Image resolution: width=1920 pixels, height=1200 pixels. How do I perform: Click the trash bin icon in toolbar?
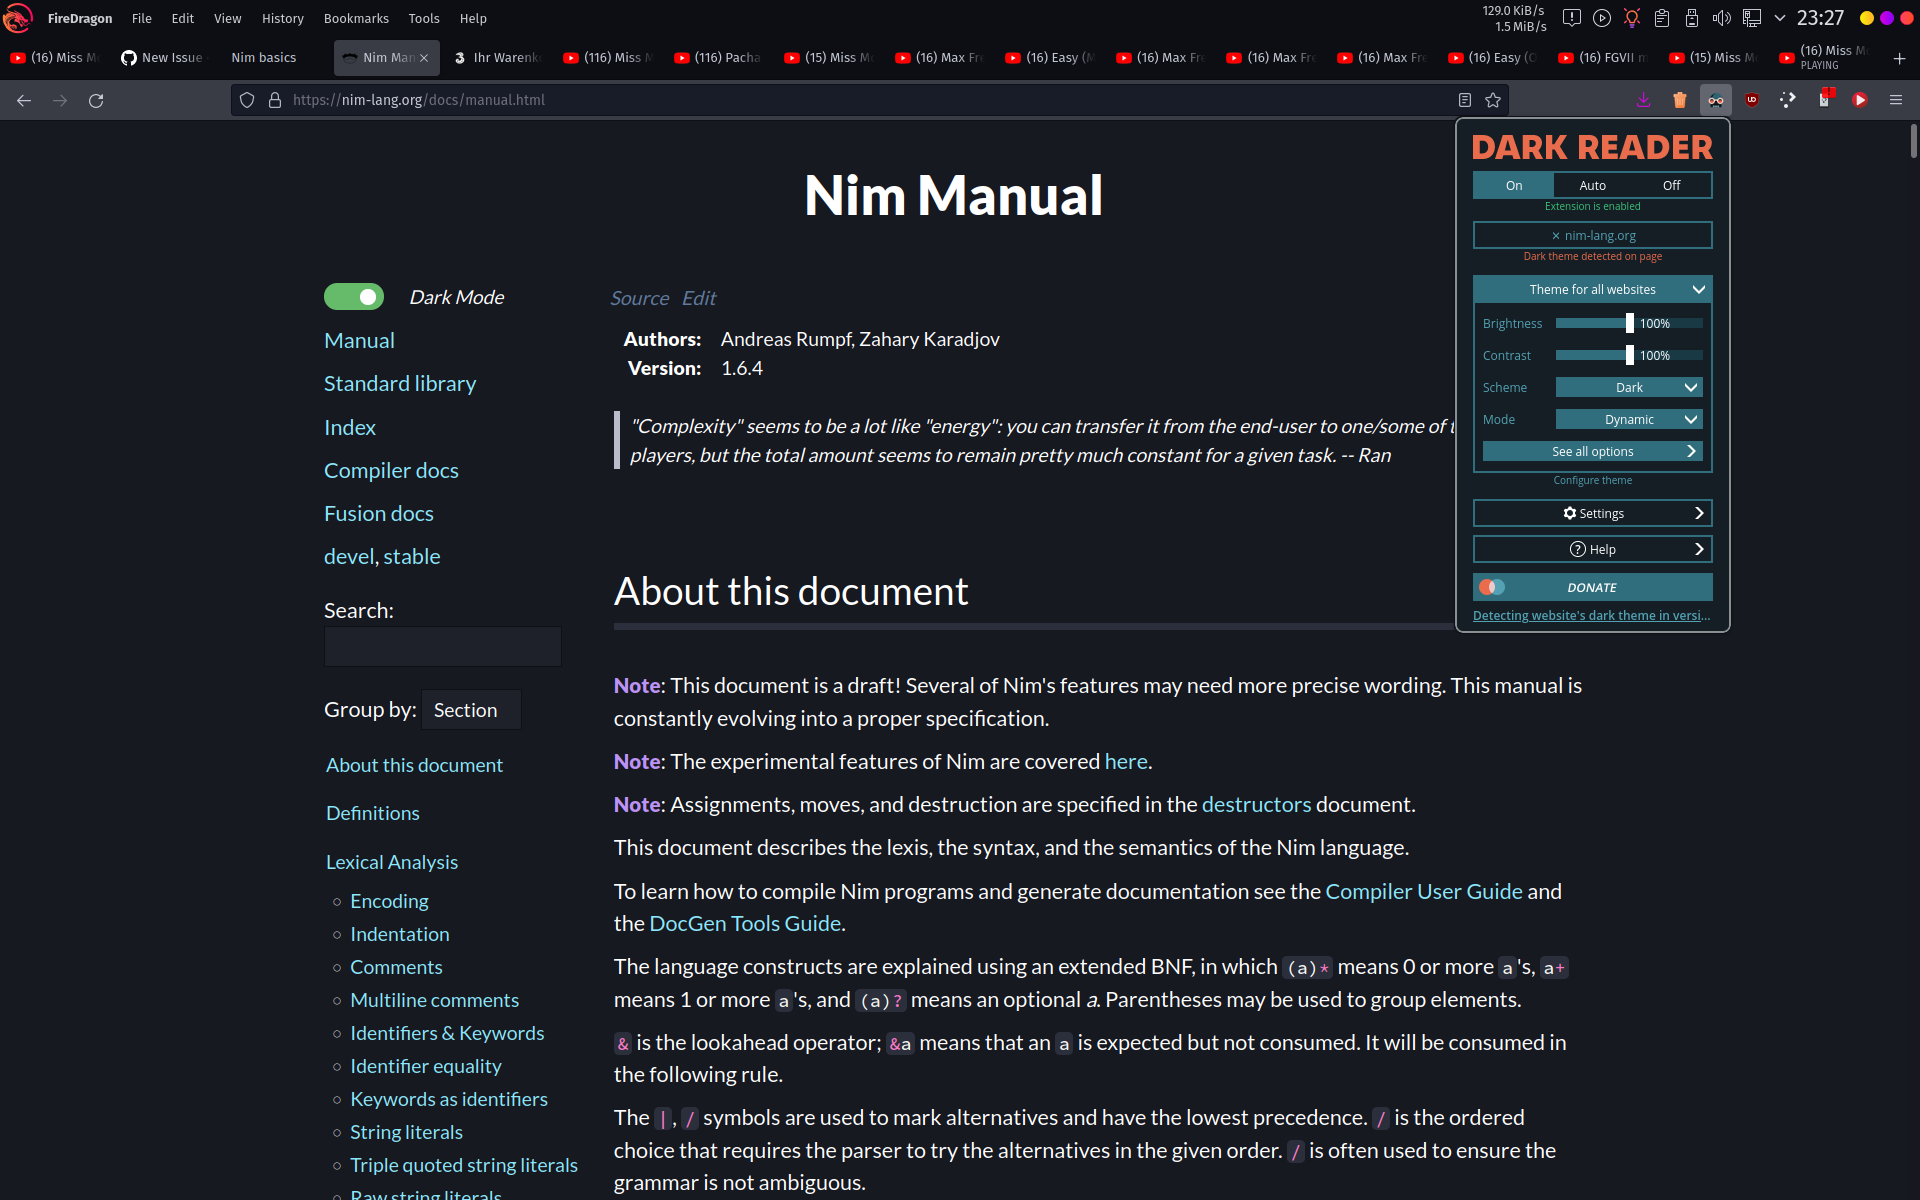coord(1679,100)
